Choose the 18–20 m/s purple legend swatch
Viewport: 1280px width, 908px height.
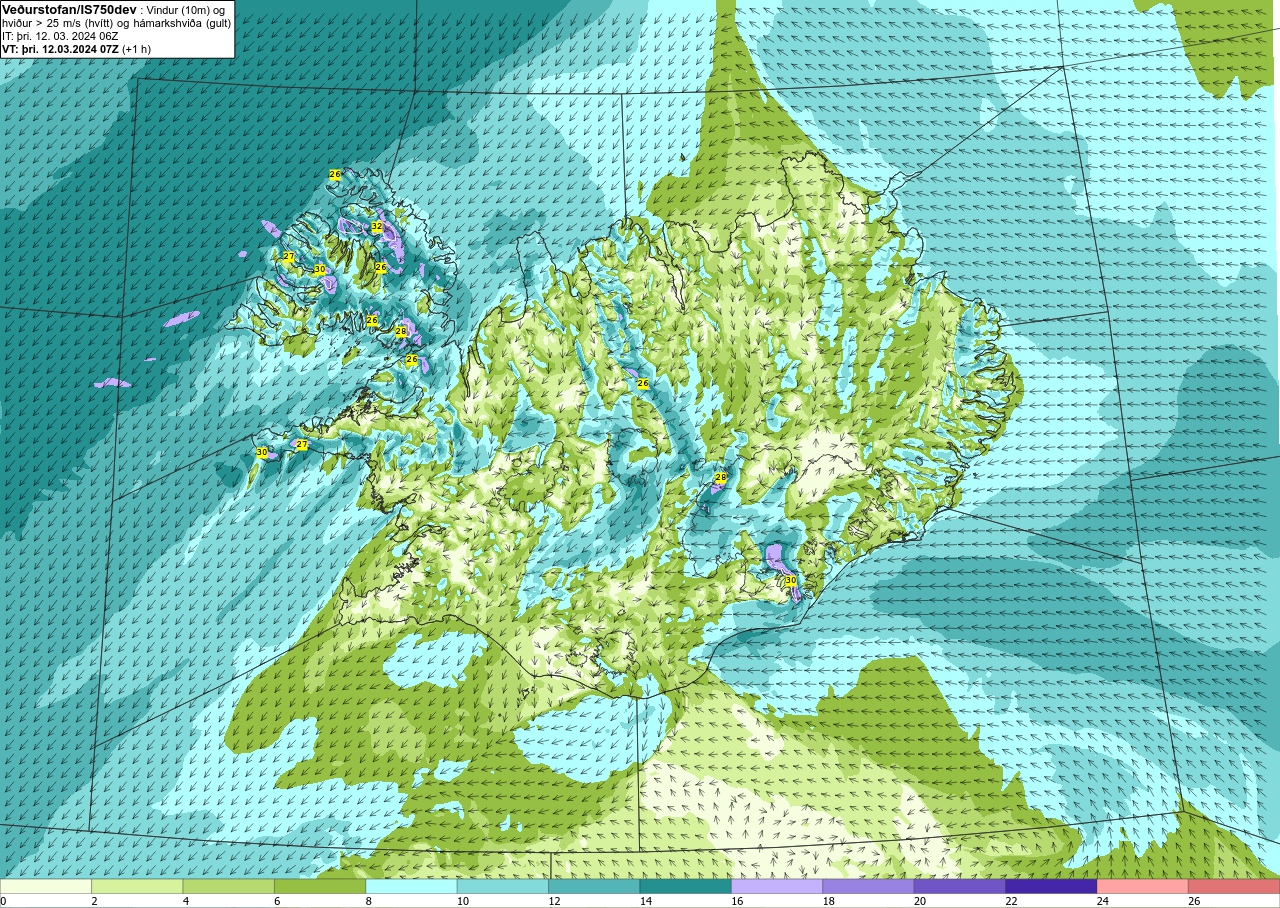(x=868, y=886)
